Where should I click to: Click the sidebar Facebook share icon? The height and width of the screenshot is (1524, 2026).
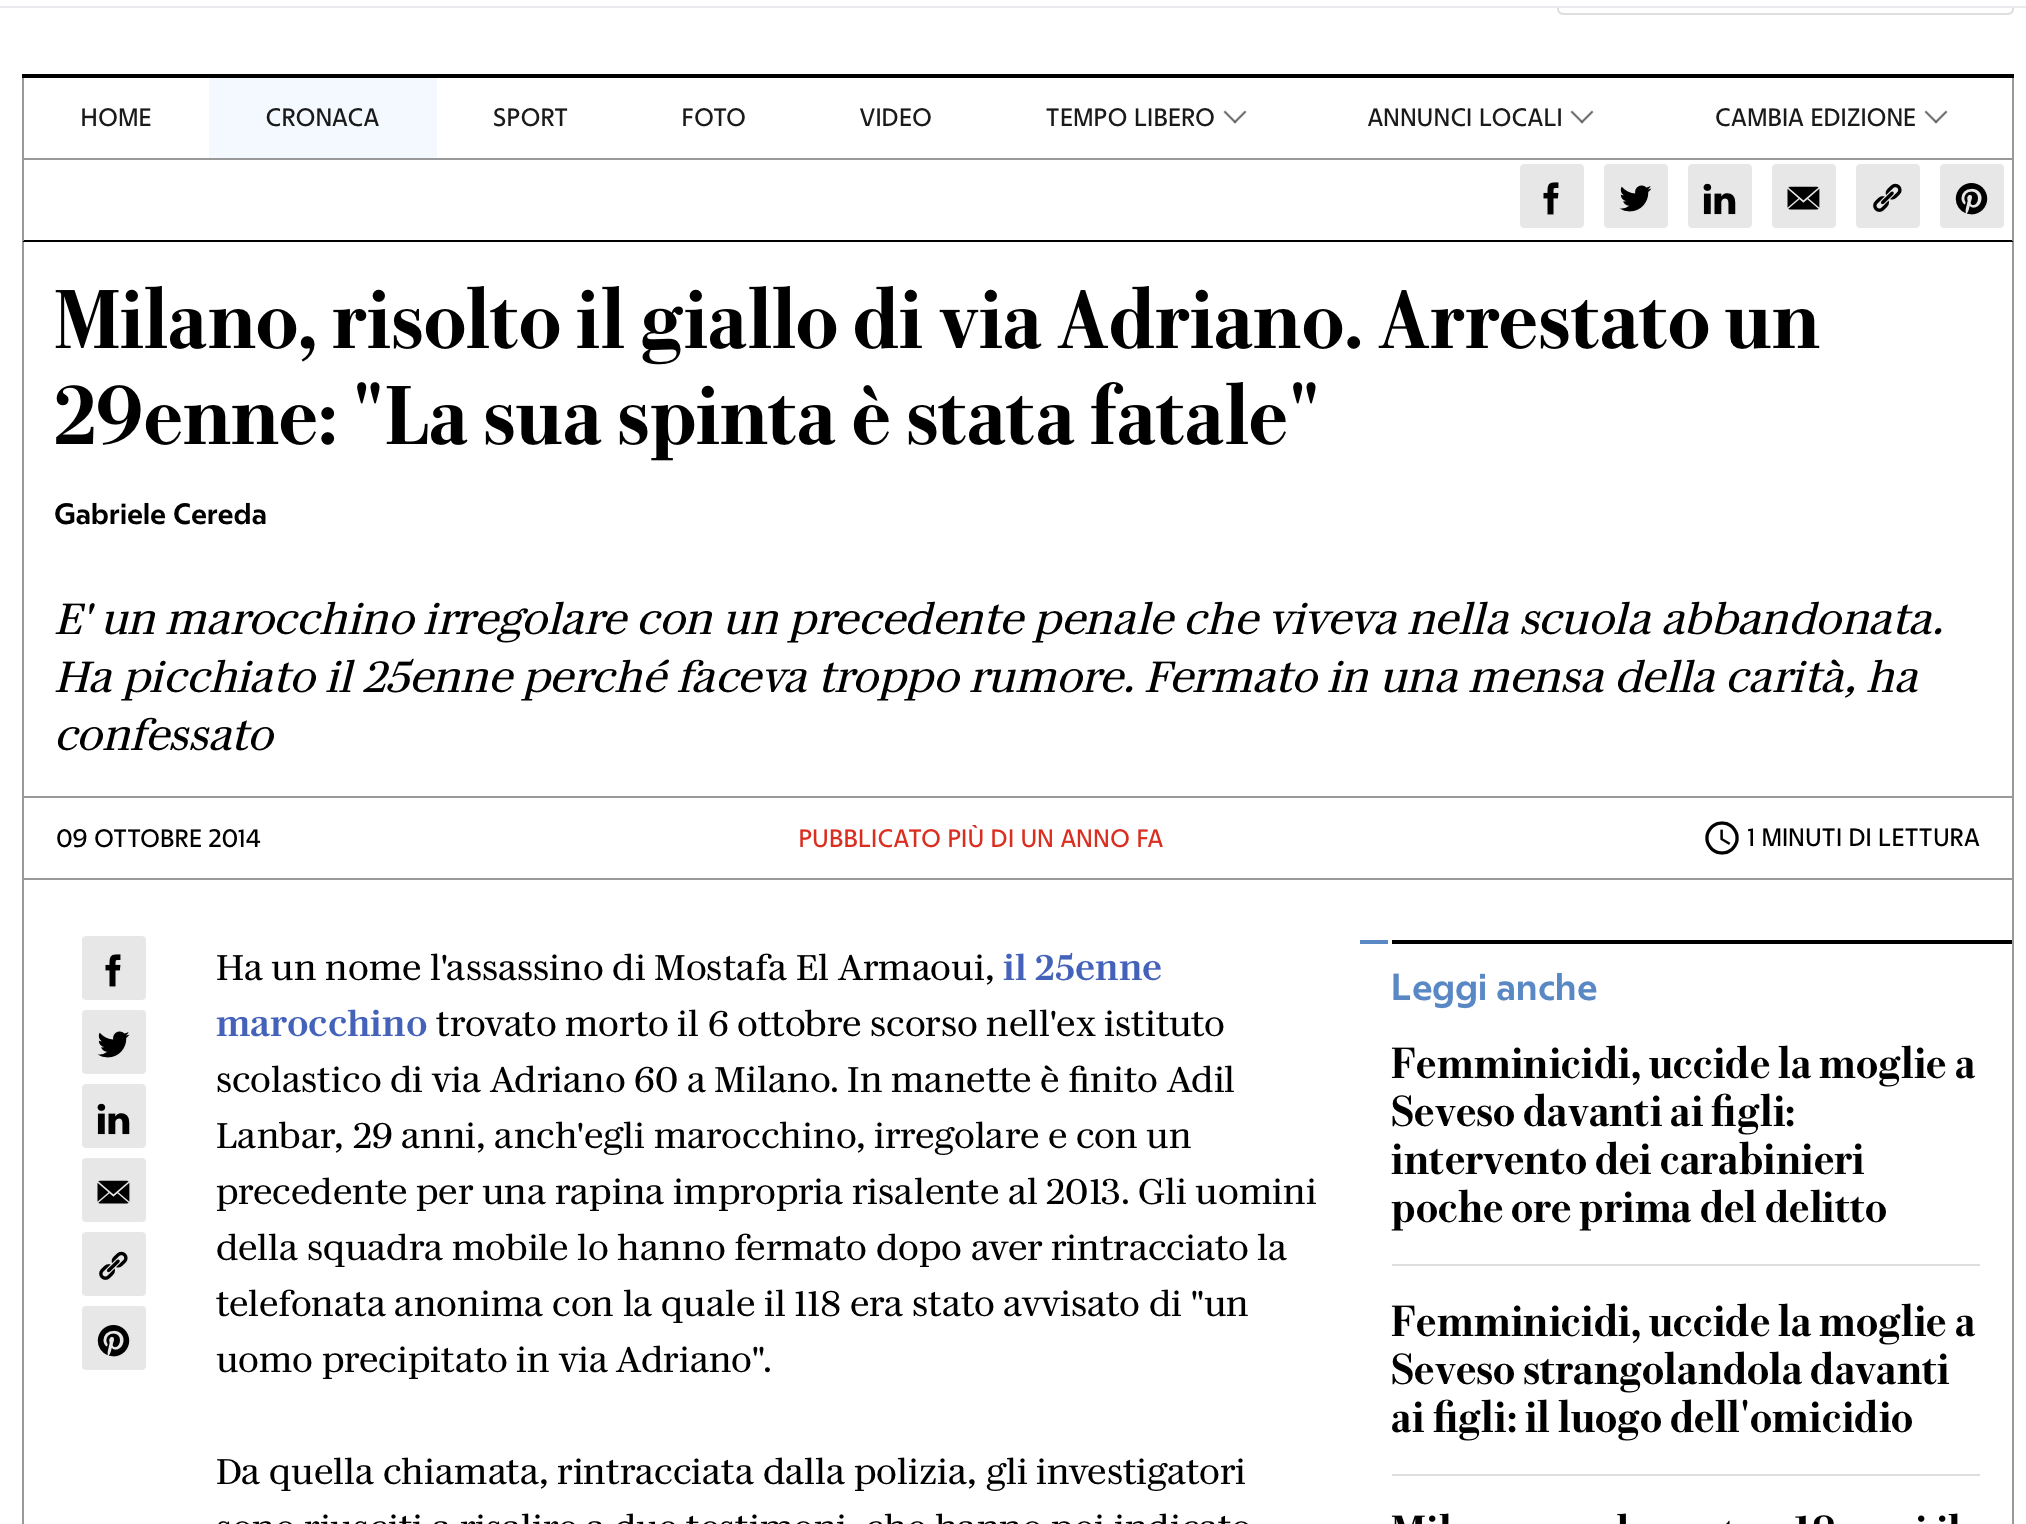tap(114, 968)
